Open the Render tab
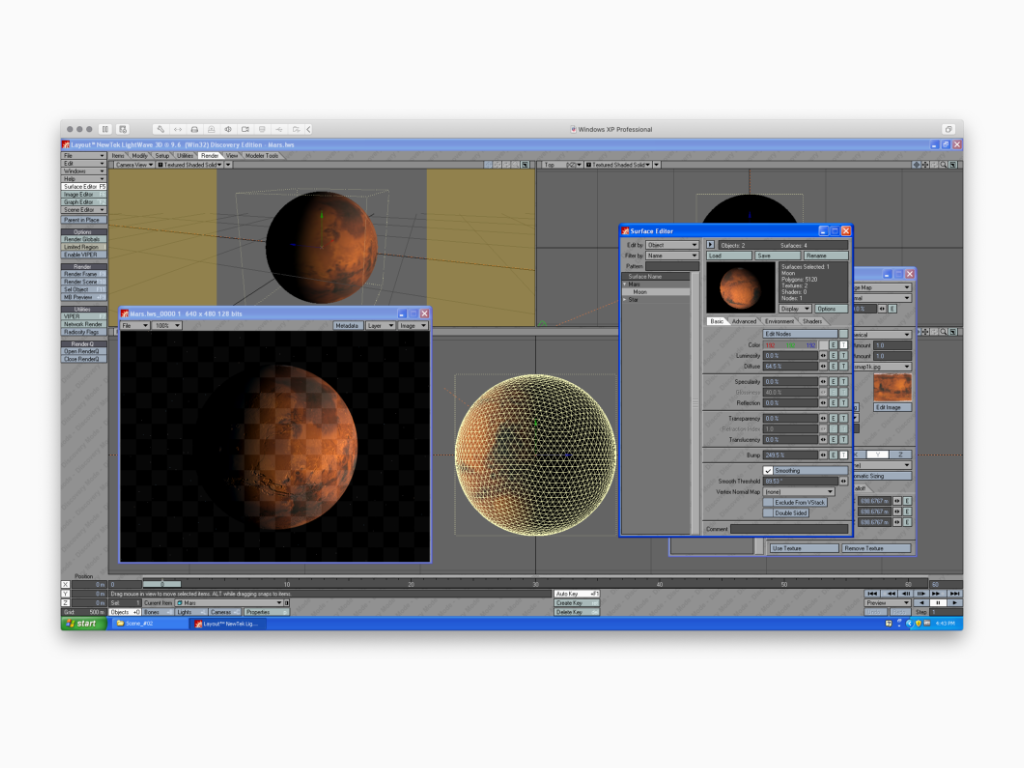The width and height of the screenshot is (1024, 768). pyautogui.click(x=210, y=155)
